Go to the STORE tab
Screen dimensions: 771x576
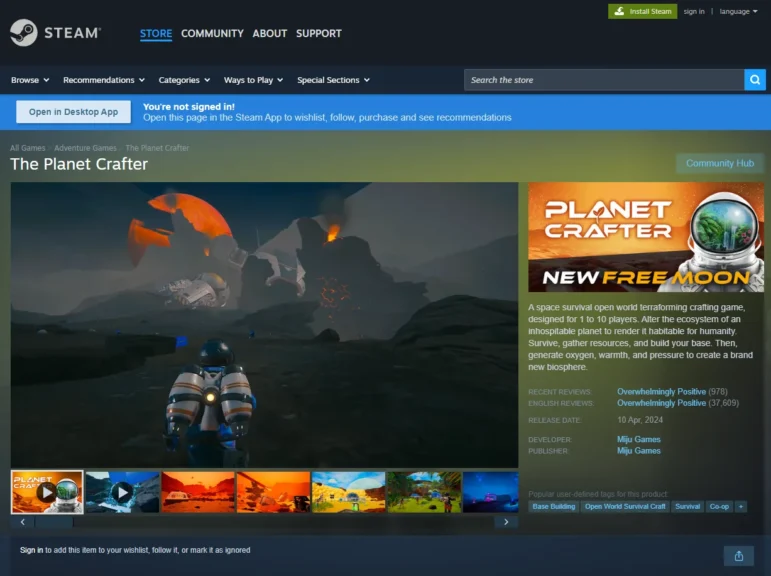156,33
